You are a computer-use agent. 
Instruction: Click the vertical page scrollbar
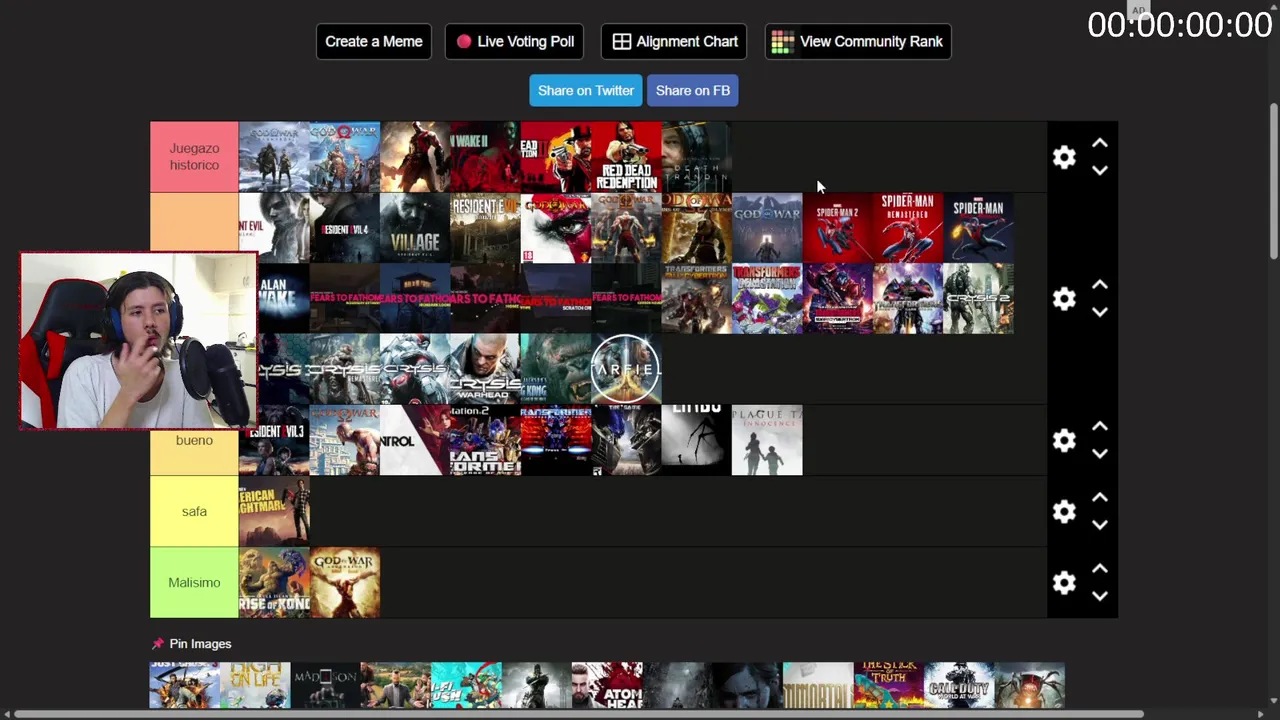click(x=1273, y=182)
